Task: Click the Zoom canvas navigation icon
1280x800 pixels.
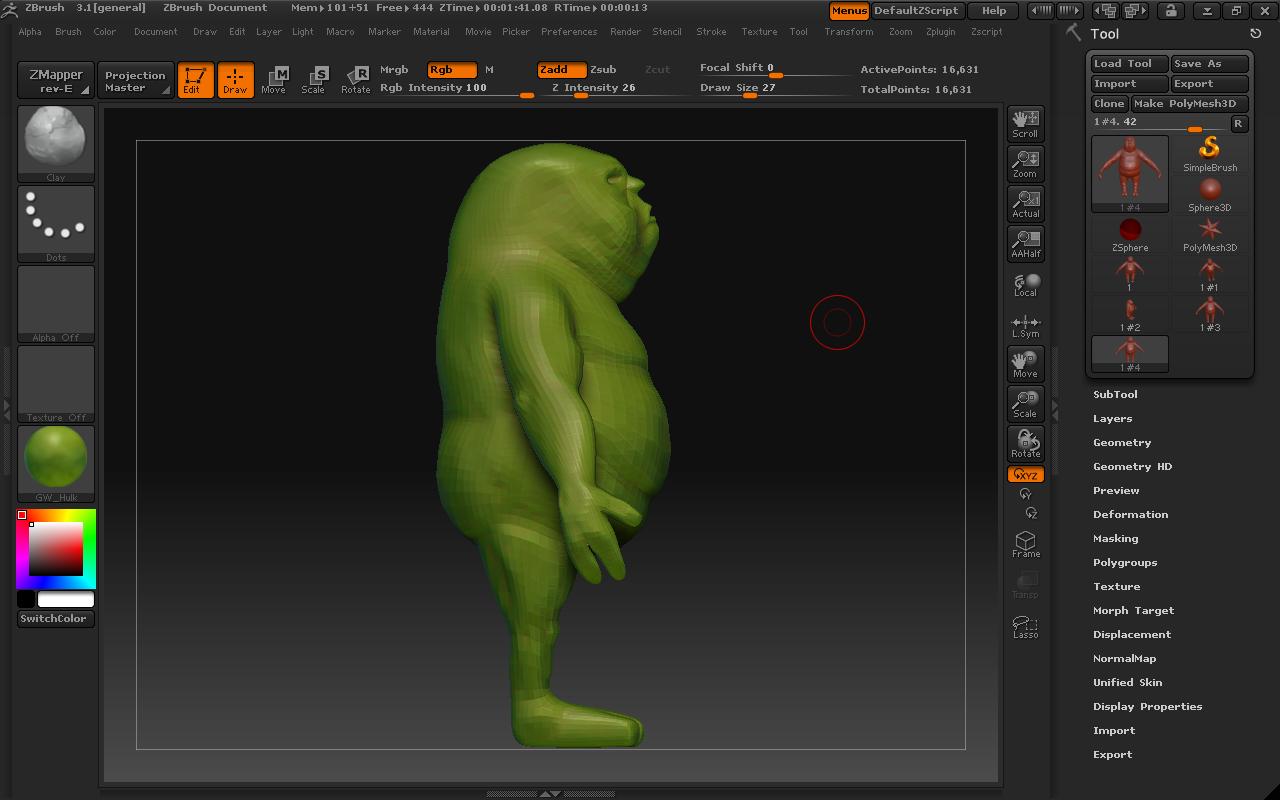Action: (x=1025, y=163)
